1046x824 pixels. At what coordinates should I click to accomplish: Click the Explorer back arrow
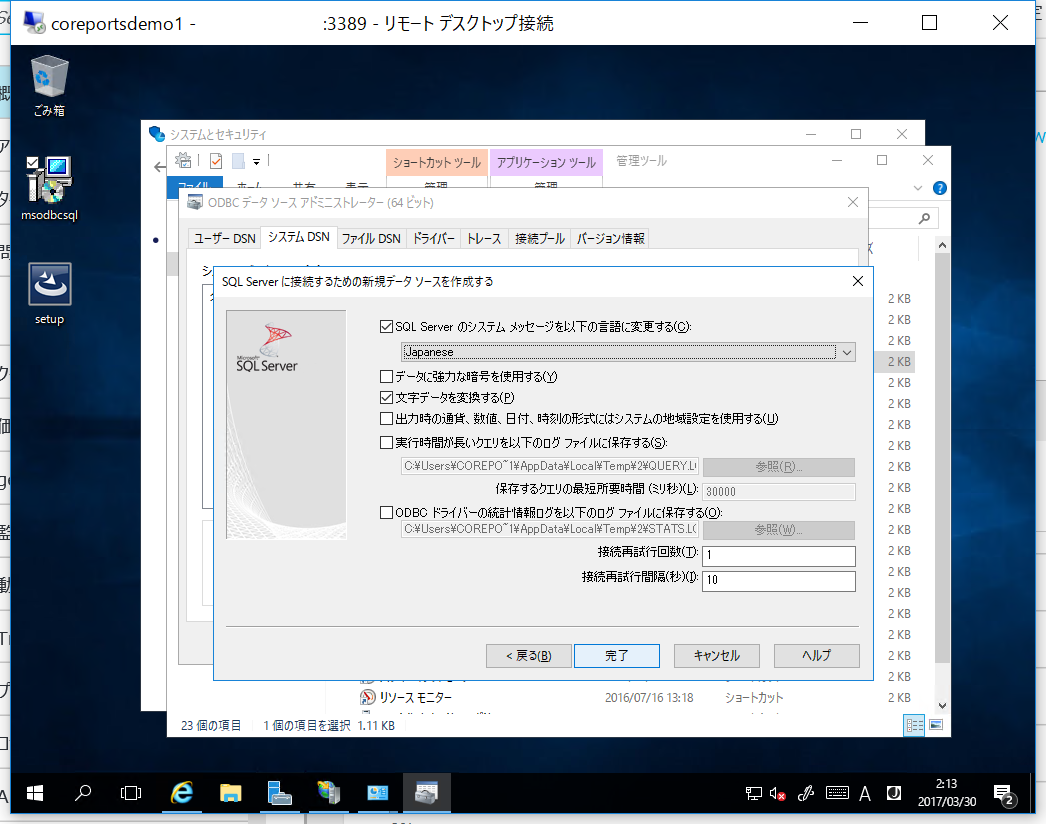(159, 167)
